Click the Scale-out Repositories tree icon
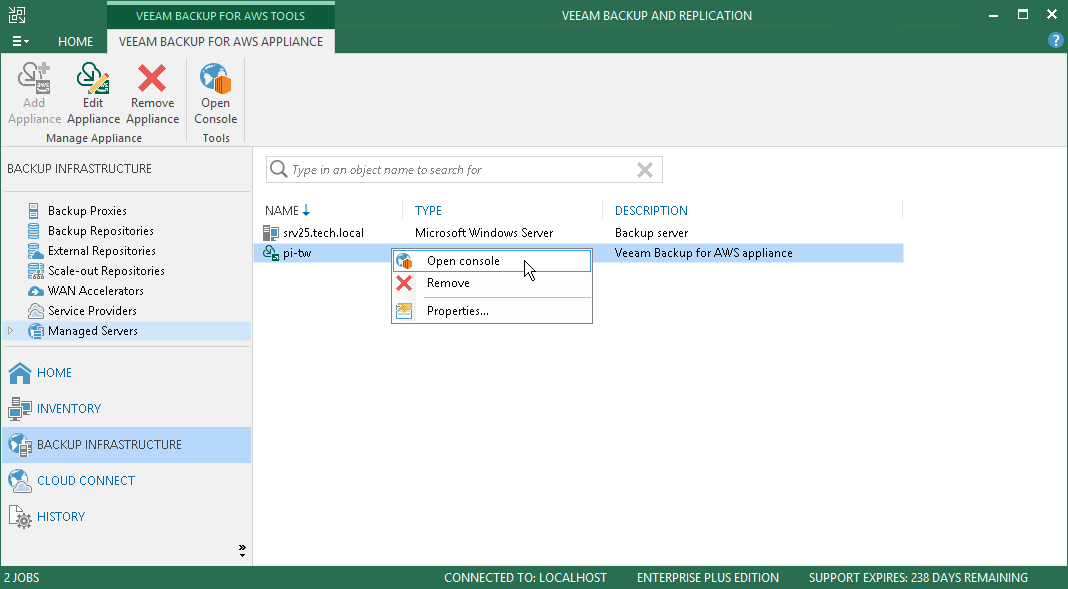 click(35, 271)
